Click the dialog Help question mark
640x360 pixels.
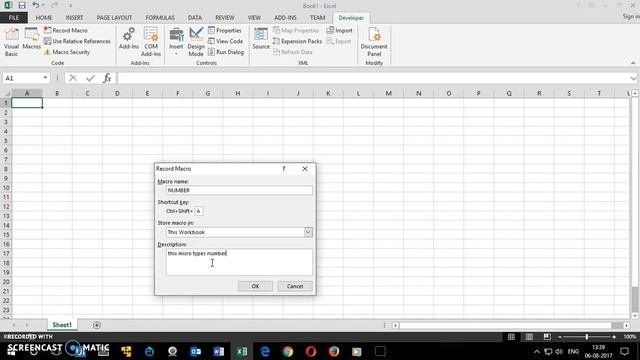(284, 169)
